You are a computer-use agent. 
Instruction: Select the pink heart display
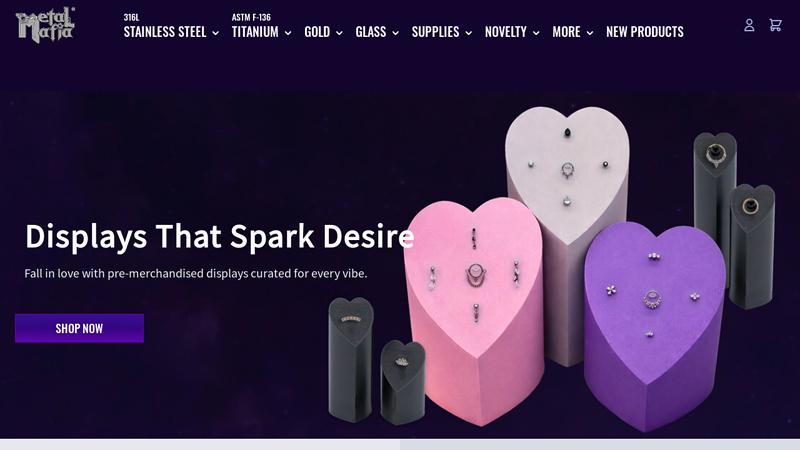click(x=474, y=311)
